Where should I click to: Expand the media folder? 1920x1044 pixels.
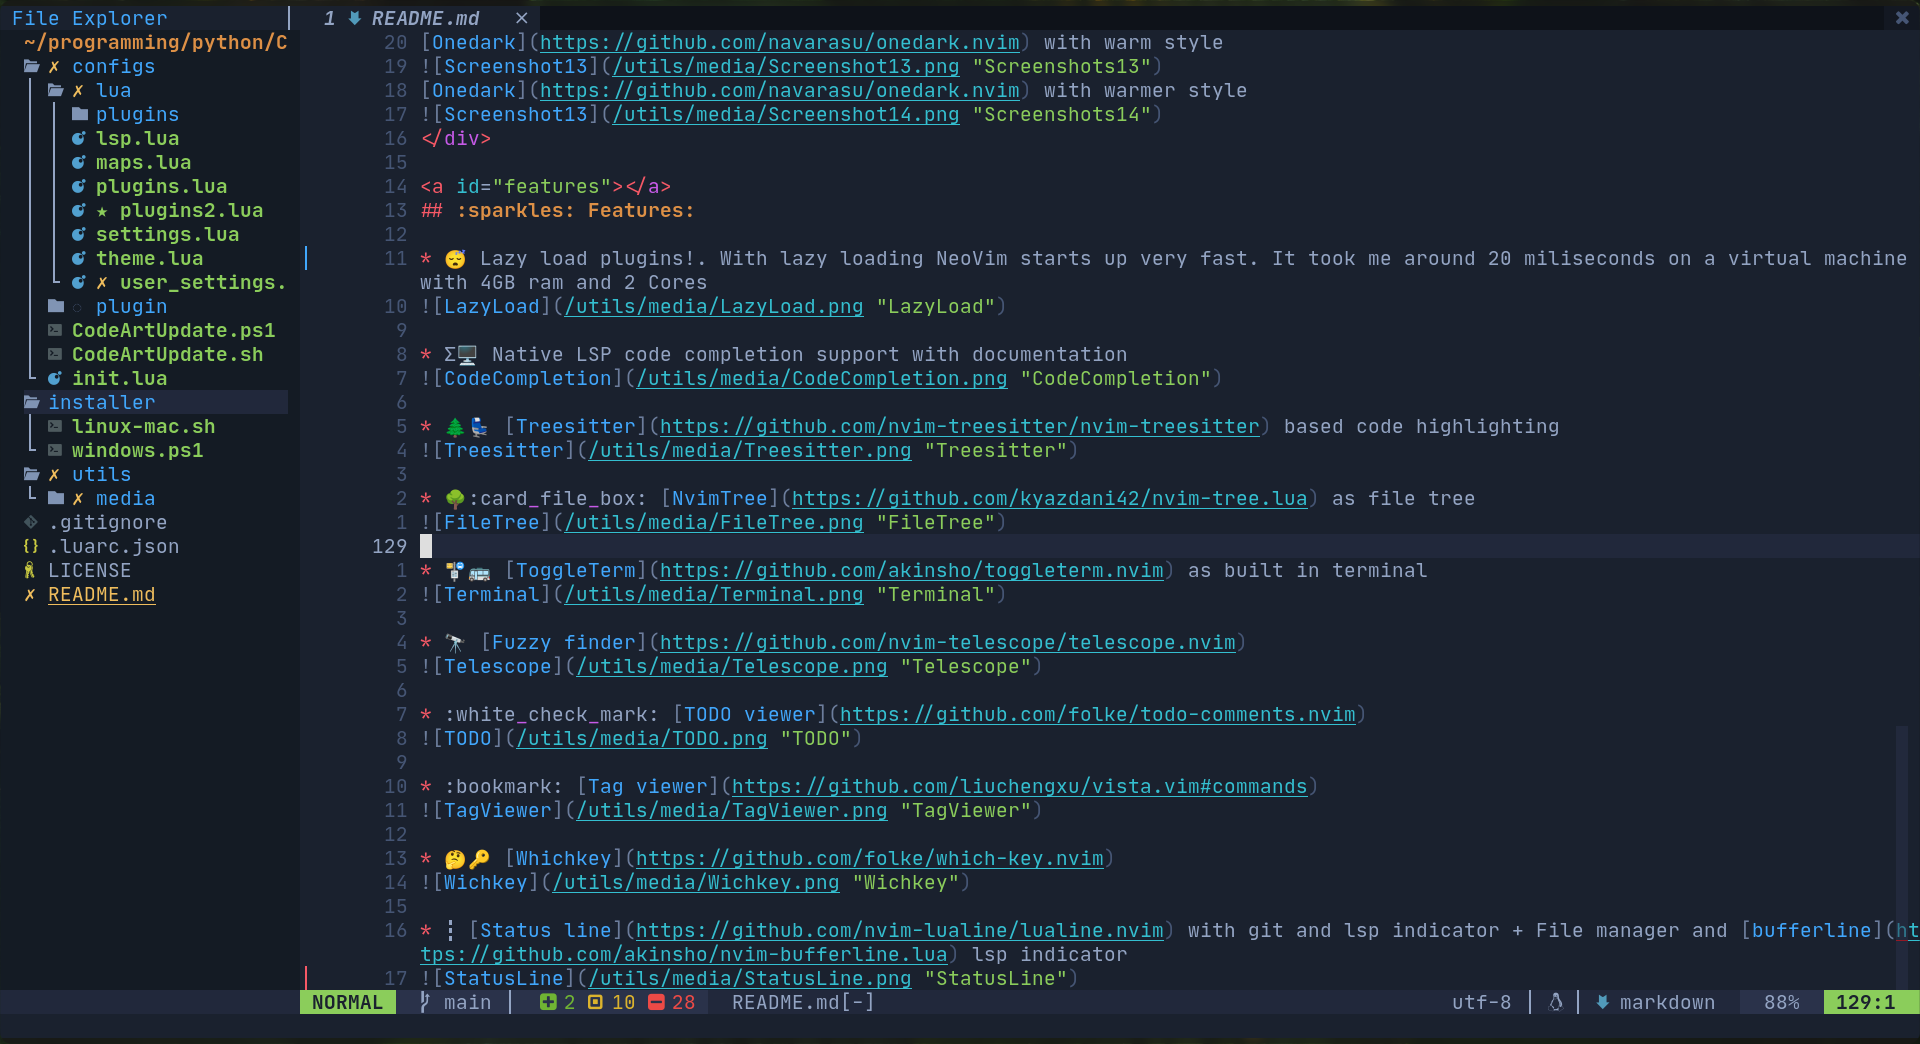[56, 499]
